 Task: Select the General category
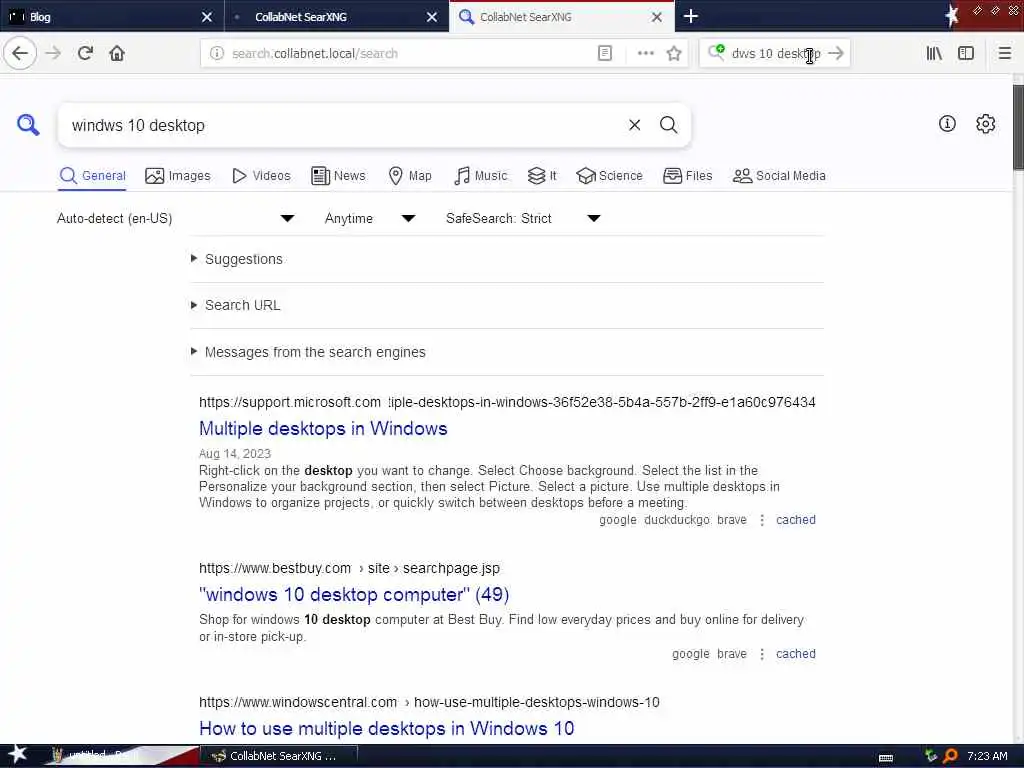pos(92,176)
